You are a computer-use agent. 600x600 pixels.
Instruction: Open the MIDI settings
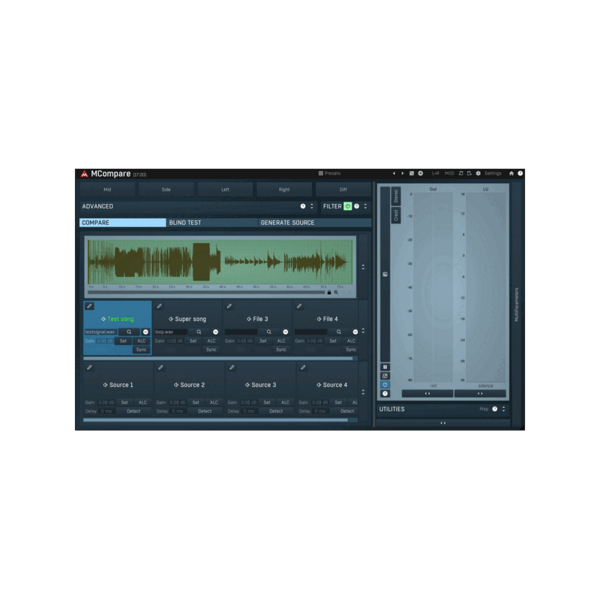pos(449,173)
